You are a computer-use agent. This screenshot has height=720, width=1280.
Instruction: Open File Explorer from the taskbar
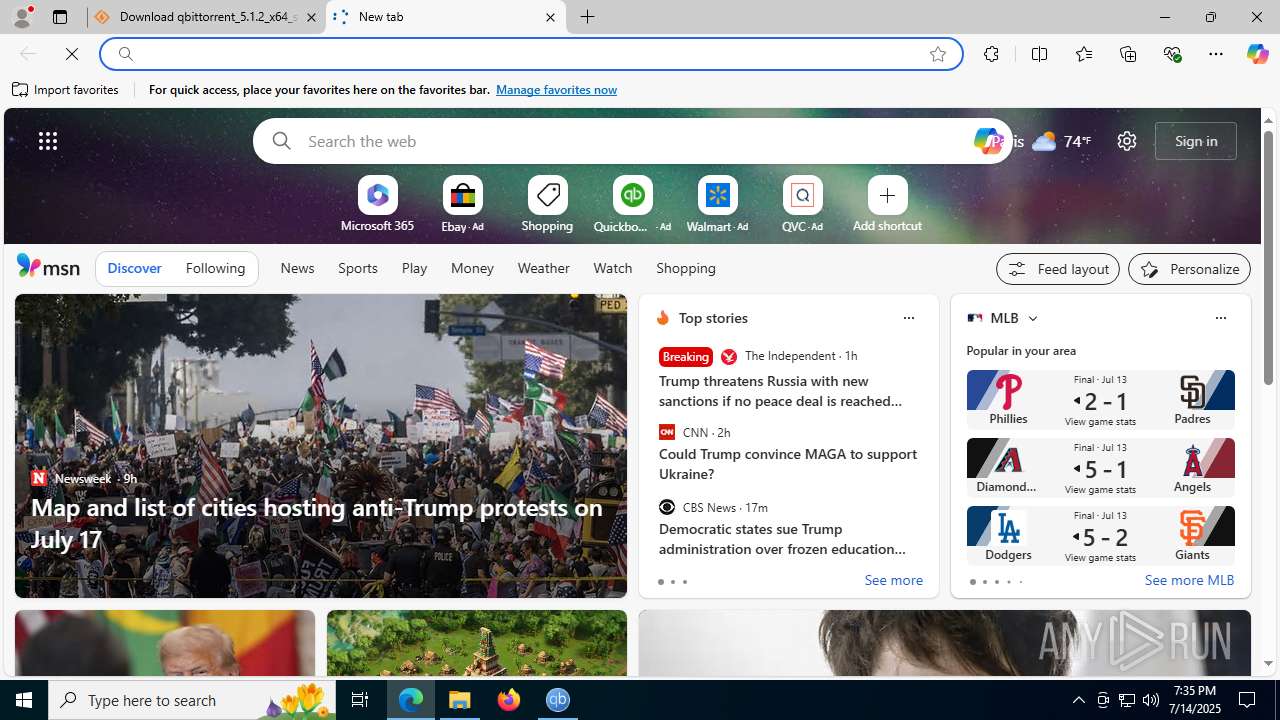tap(460, 700)
